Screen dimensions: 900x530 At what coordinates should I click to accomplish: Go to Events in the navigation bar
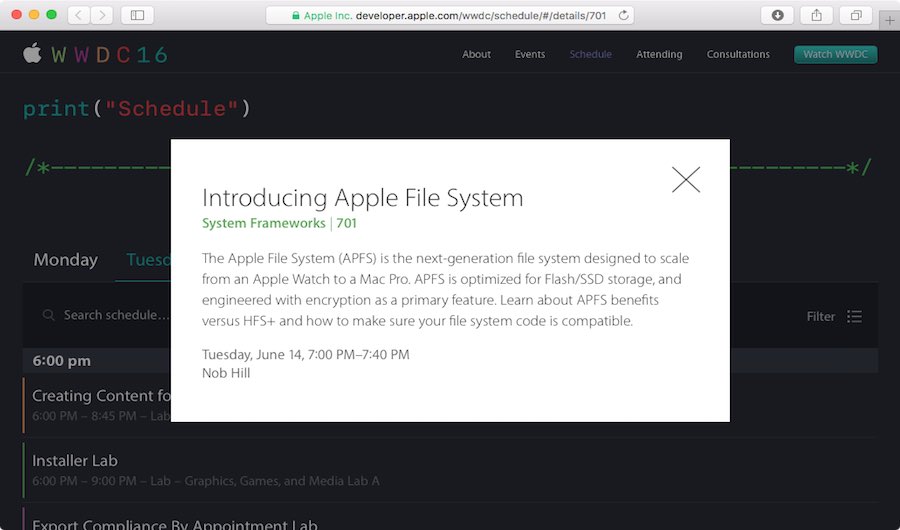tap(530, 54)
